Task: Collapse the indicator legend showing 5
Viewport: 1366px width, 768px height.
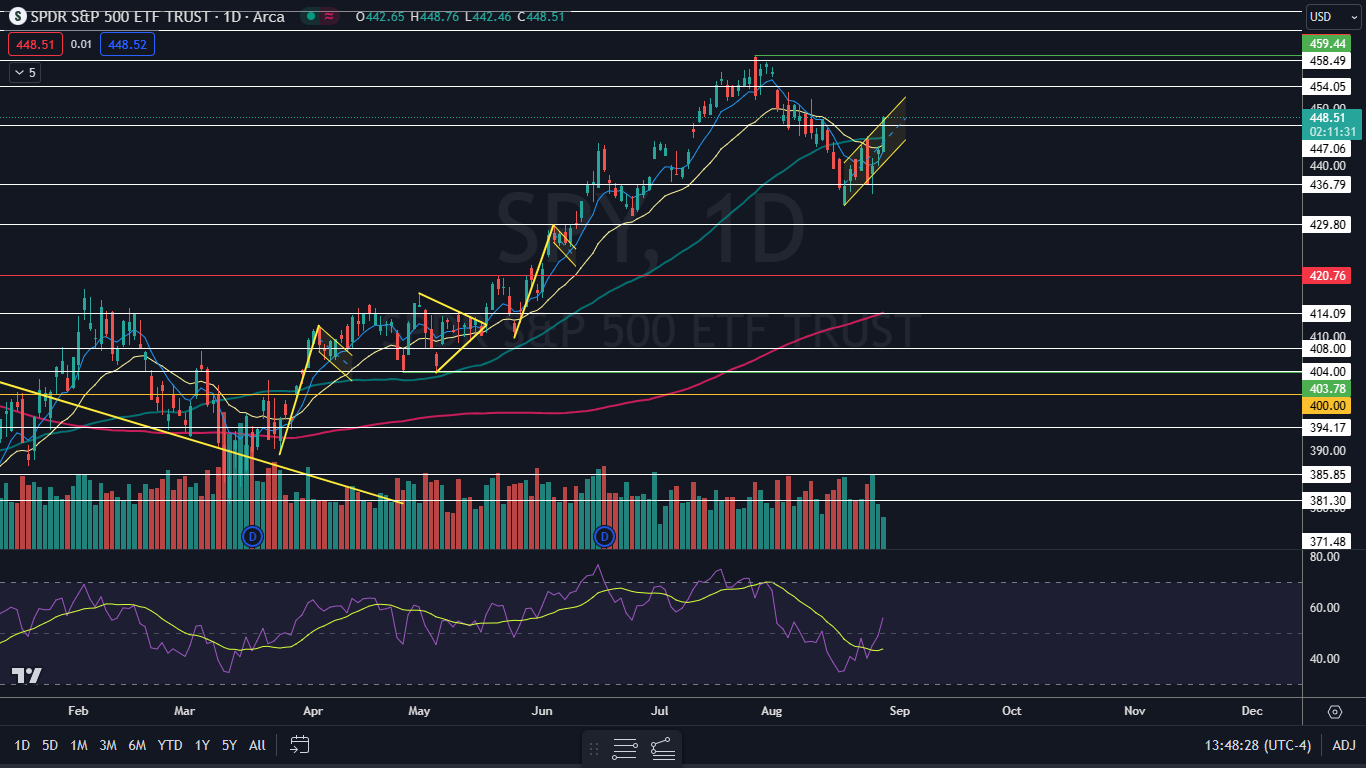Action: (24, 73)
